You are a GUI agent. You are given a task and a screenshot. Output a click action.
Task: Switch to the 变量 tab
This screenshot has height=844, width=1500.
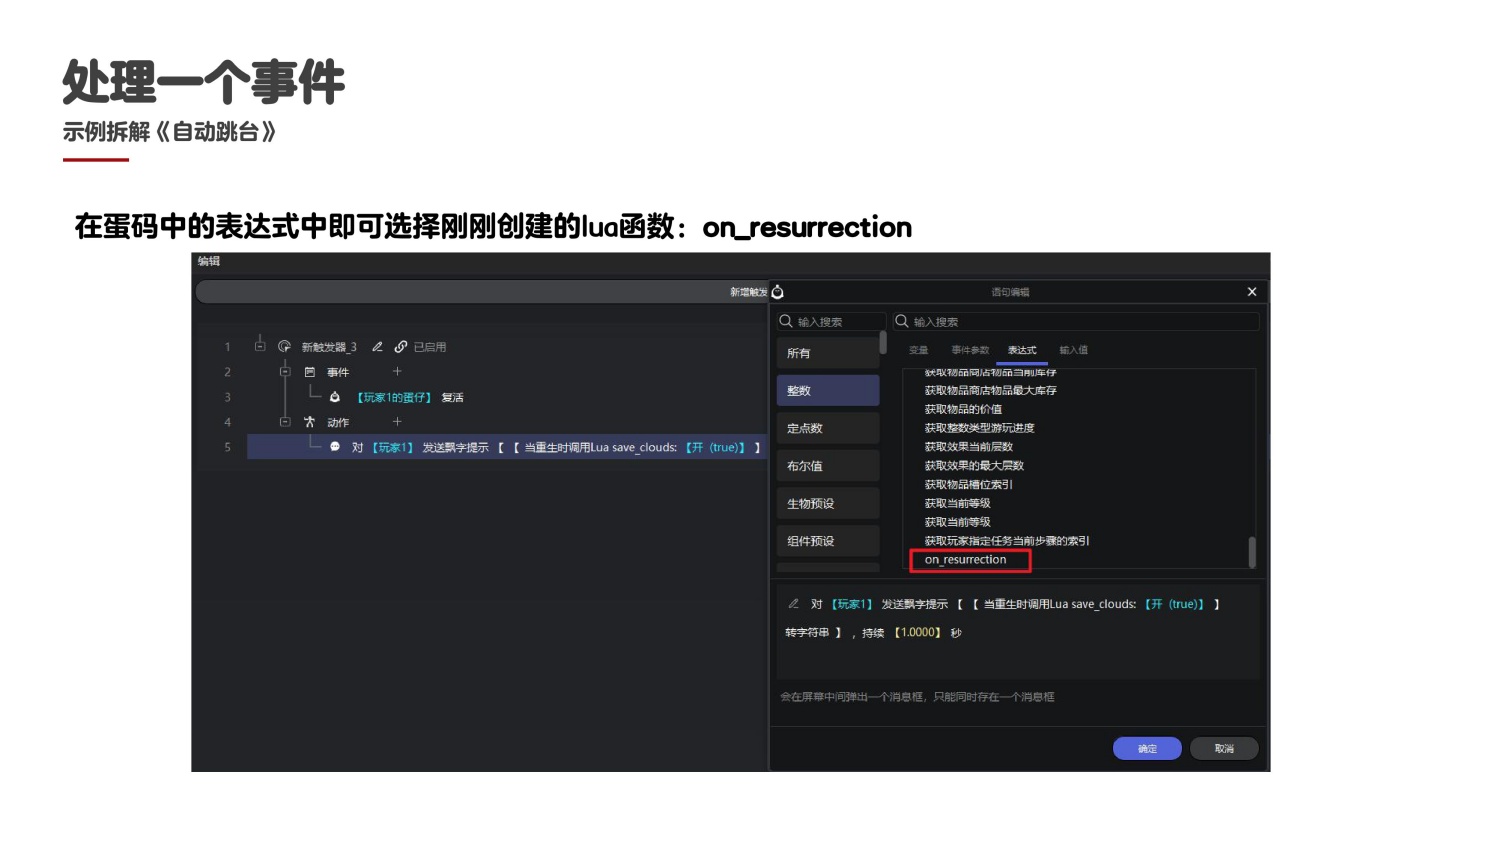tap(918, 350)
